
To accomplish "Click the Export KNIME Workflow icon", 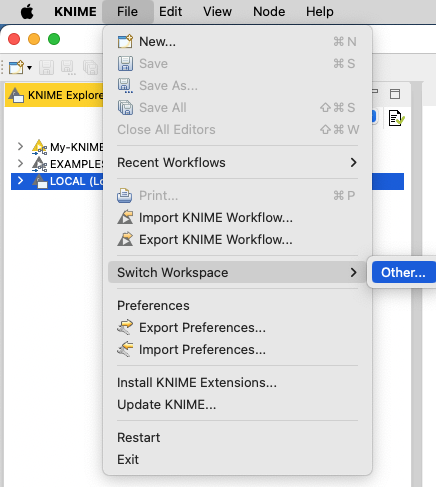I will [125, 239].
